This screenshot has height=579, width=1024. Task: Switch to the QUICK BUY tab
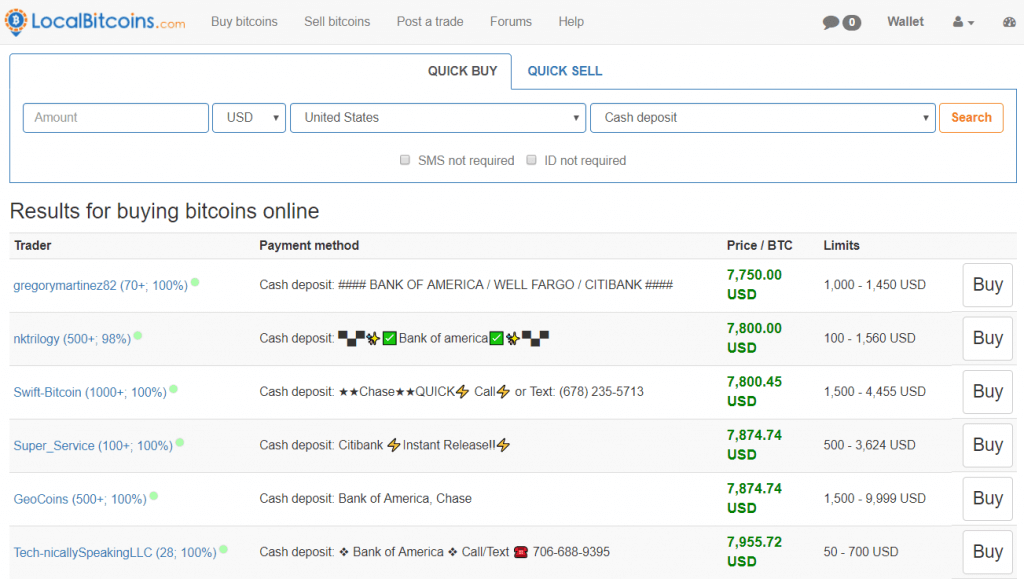pos(462,71)
